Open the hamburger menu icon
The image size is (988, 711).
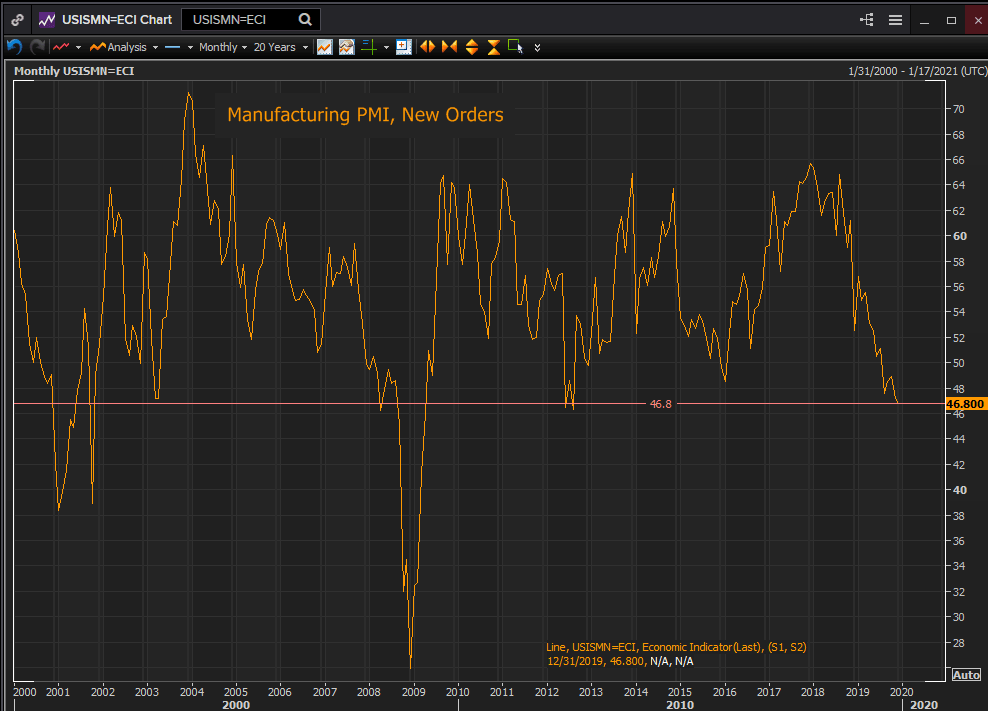pyautogui.click(x=895, y=20)
